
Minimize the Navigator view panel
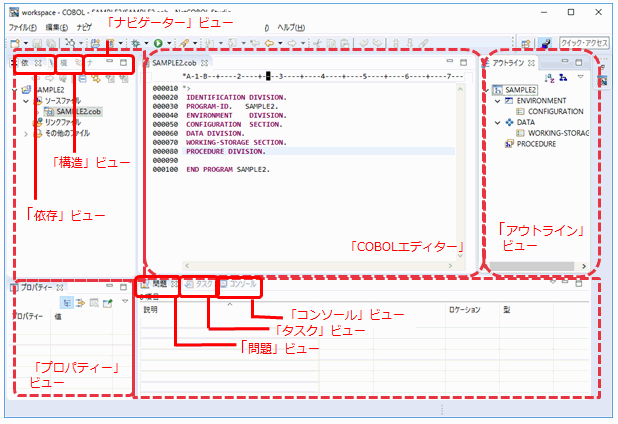pyautogui.click(x=109, y=62)
